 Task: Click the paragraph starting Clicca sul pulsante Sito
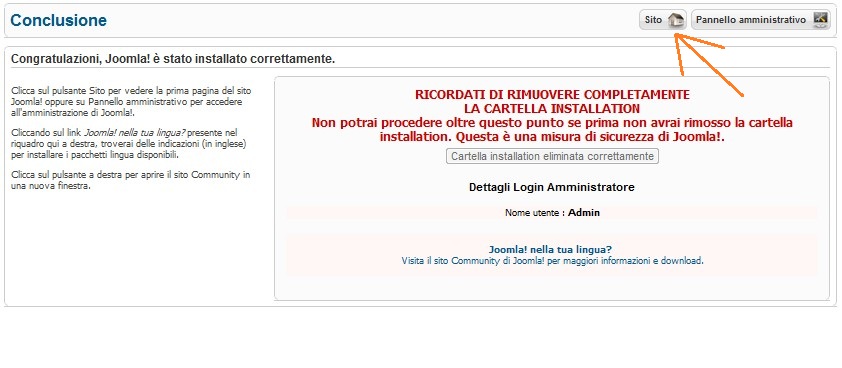[131, 102]
